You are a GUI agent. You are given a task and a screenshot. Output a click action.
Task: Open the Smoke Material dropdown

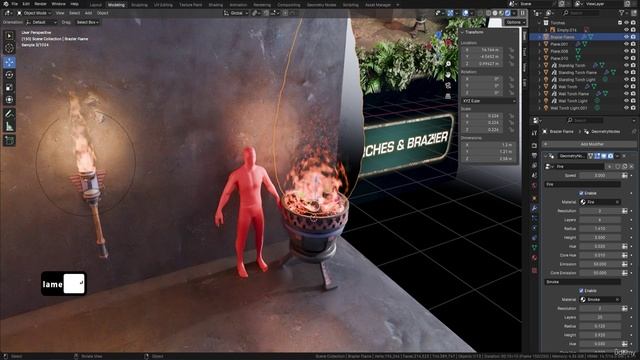600,300
